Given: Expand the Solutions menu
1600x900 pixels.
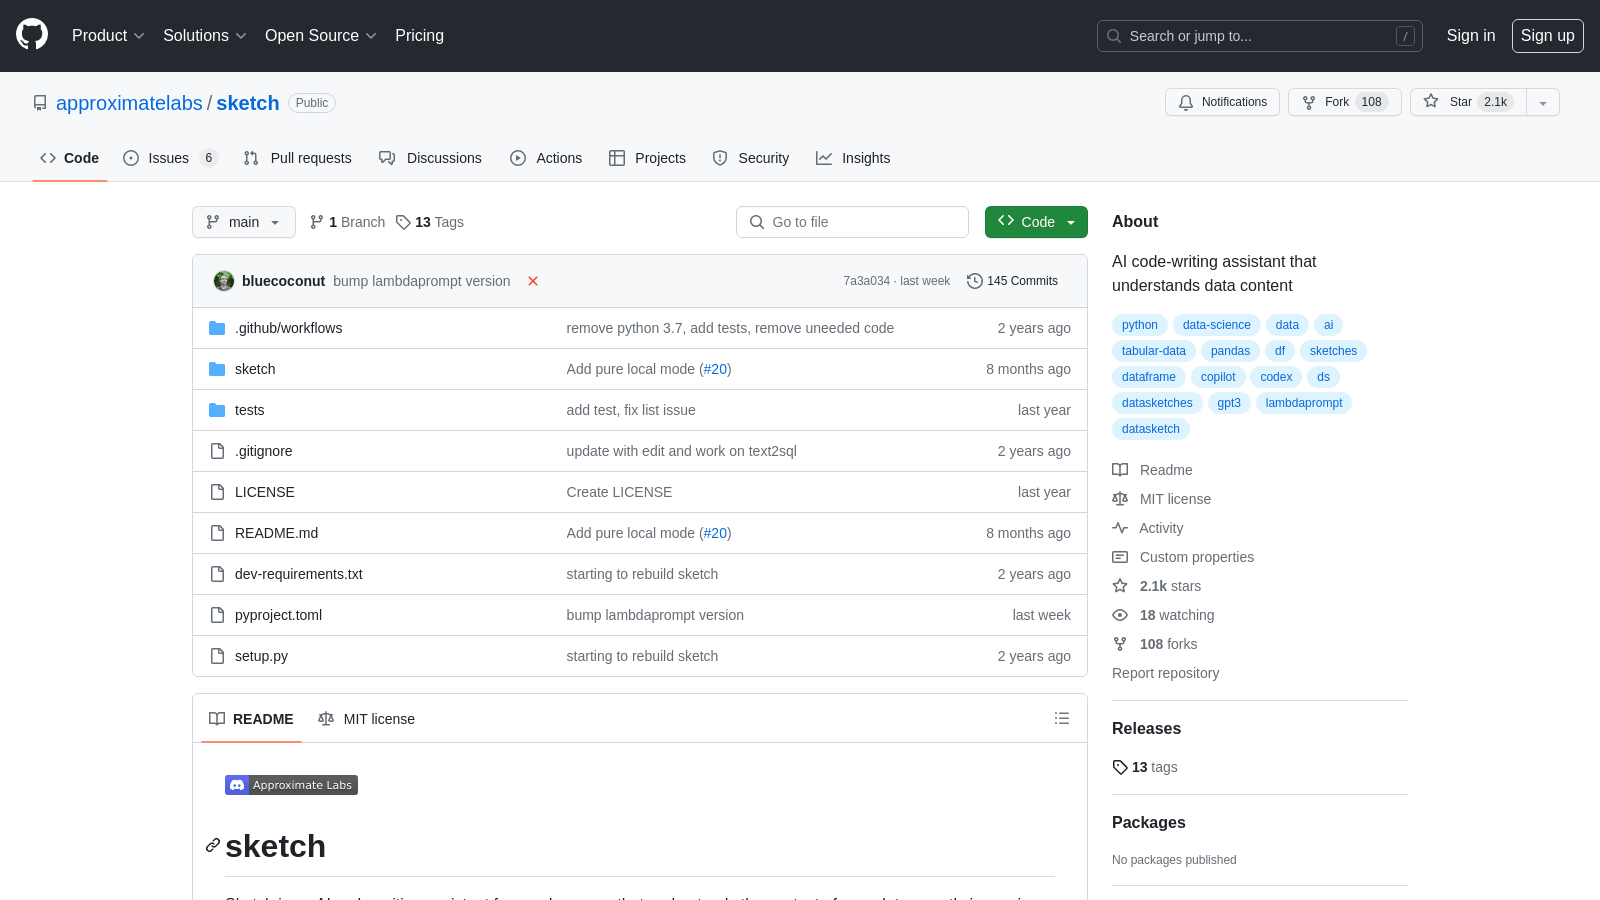Looking at the screenshot, I should [x=205, y=36].
